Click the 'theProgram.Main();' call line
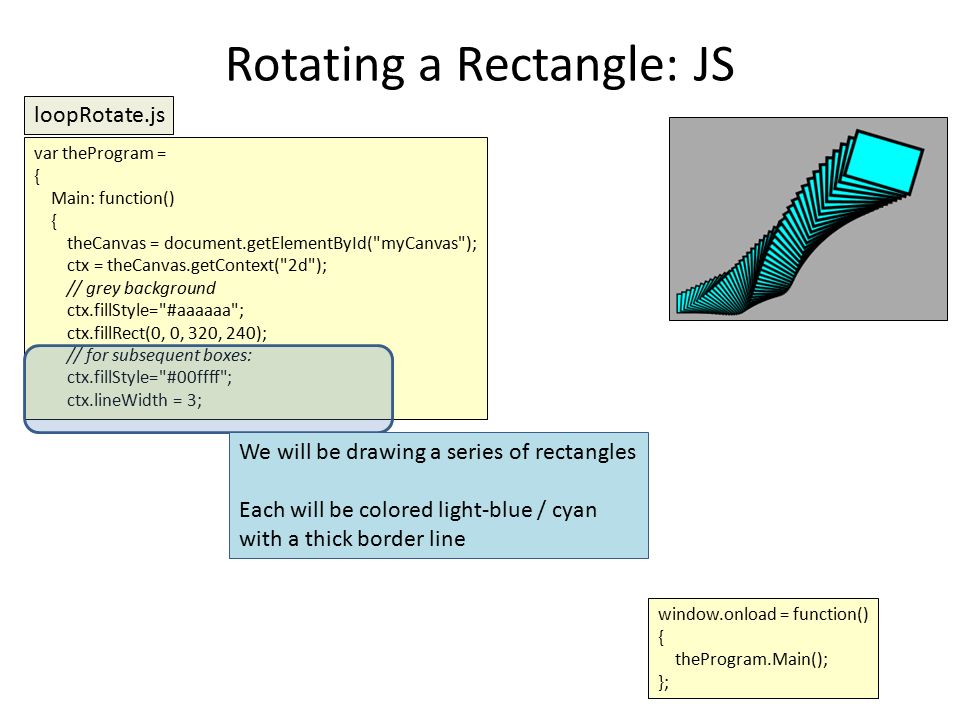 coord(751,659)
